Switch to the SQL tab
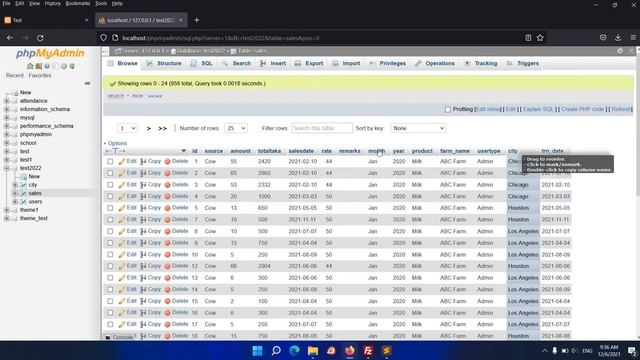The width and height of the screenshot is (640, 360). point(202,64)
